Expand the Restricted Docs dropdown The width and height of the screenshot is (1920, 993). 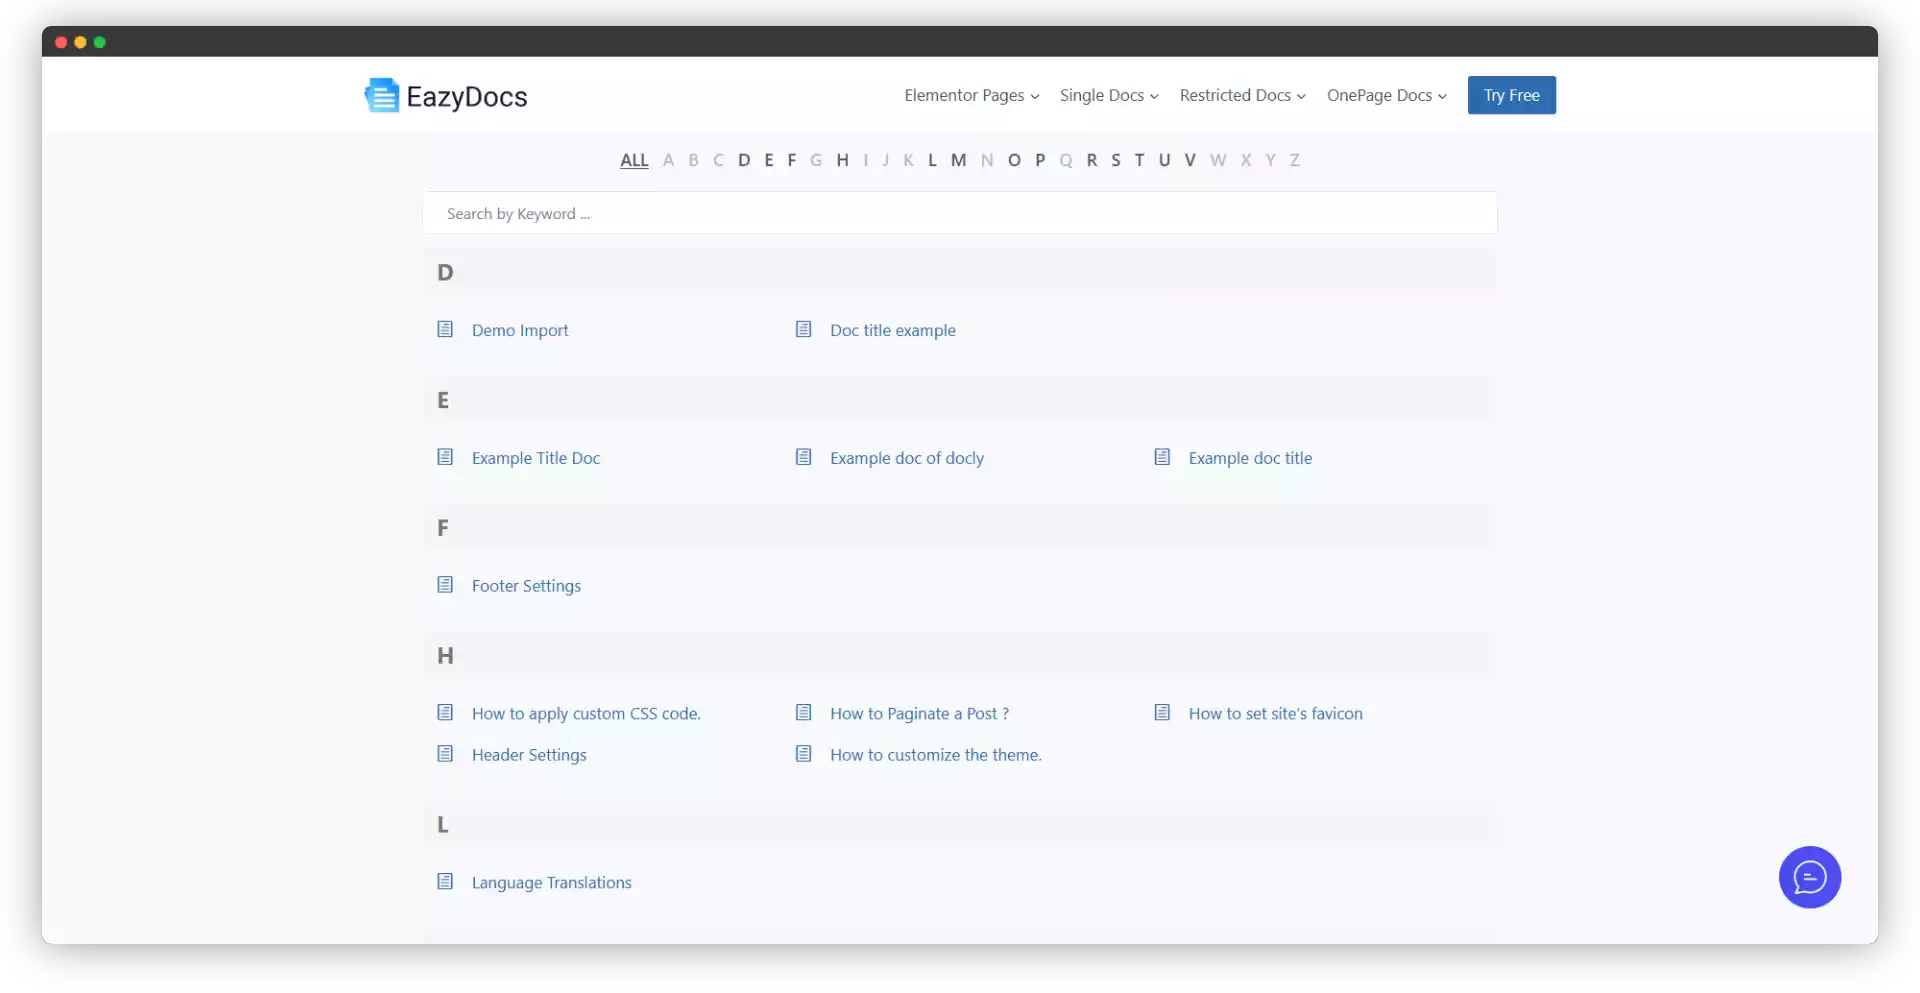1241,95
